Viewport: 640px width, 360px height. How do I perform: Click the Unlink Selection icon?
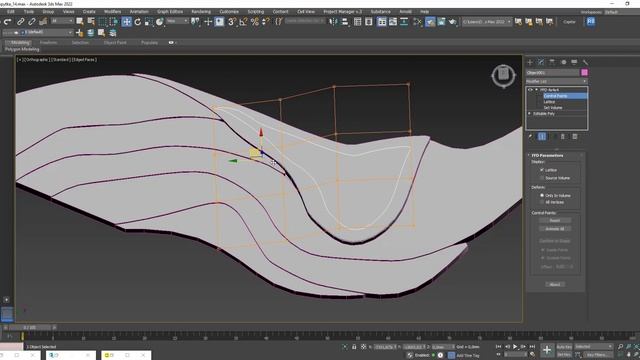click(x=31, y=22)
